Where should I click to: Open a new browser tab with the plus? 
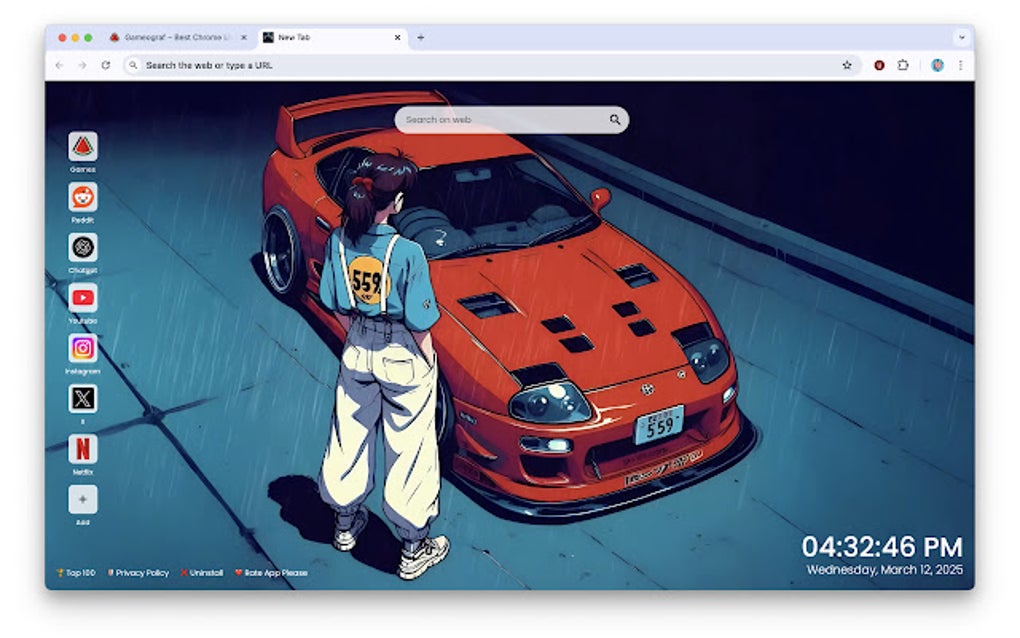(420, 36)
